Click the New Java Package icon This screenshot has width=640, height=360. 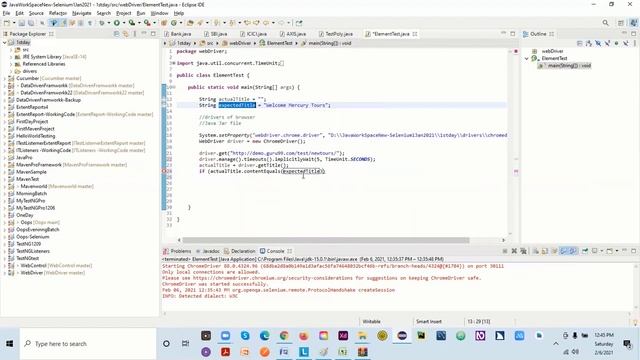pos(164,23)
